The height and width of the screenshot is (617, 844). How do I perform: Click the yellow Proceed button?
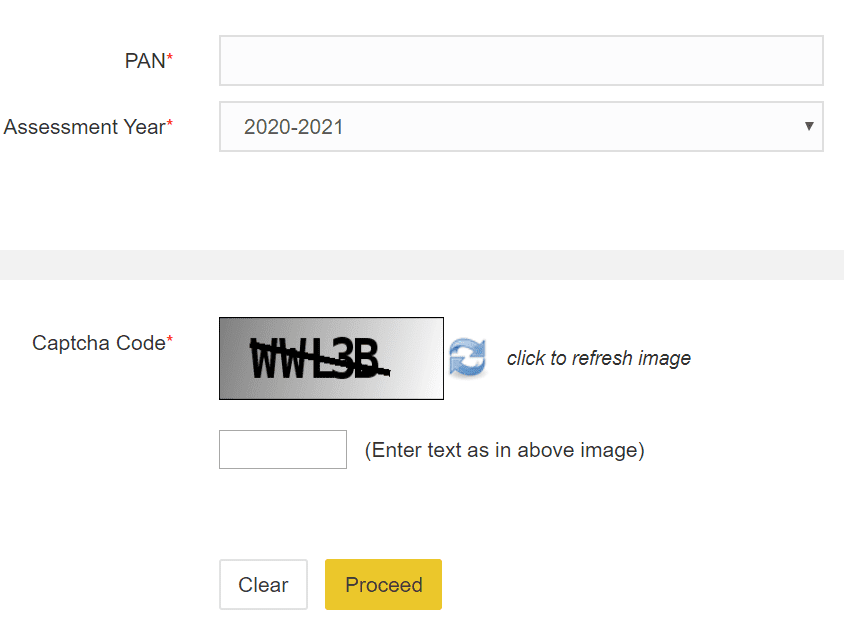(383, 585)
